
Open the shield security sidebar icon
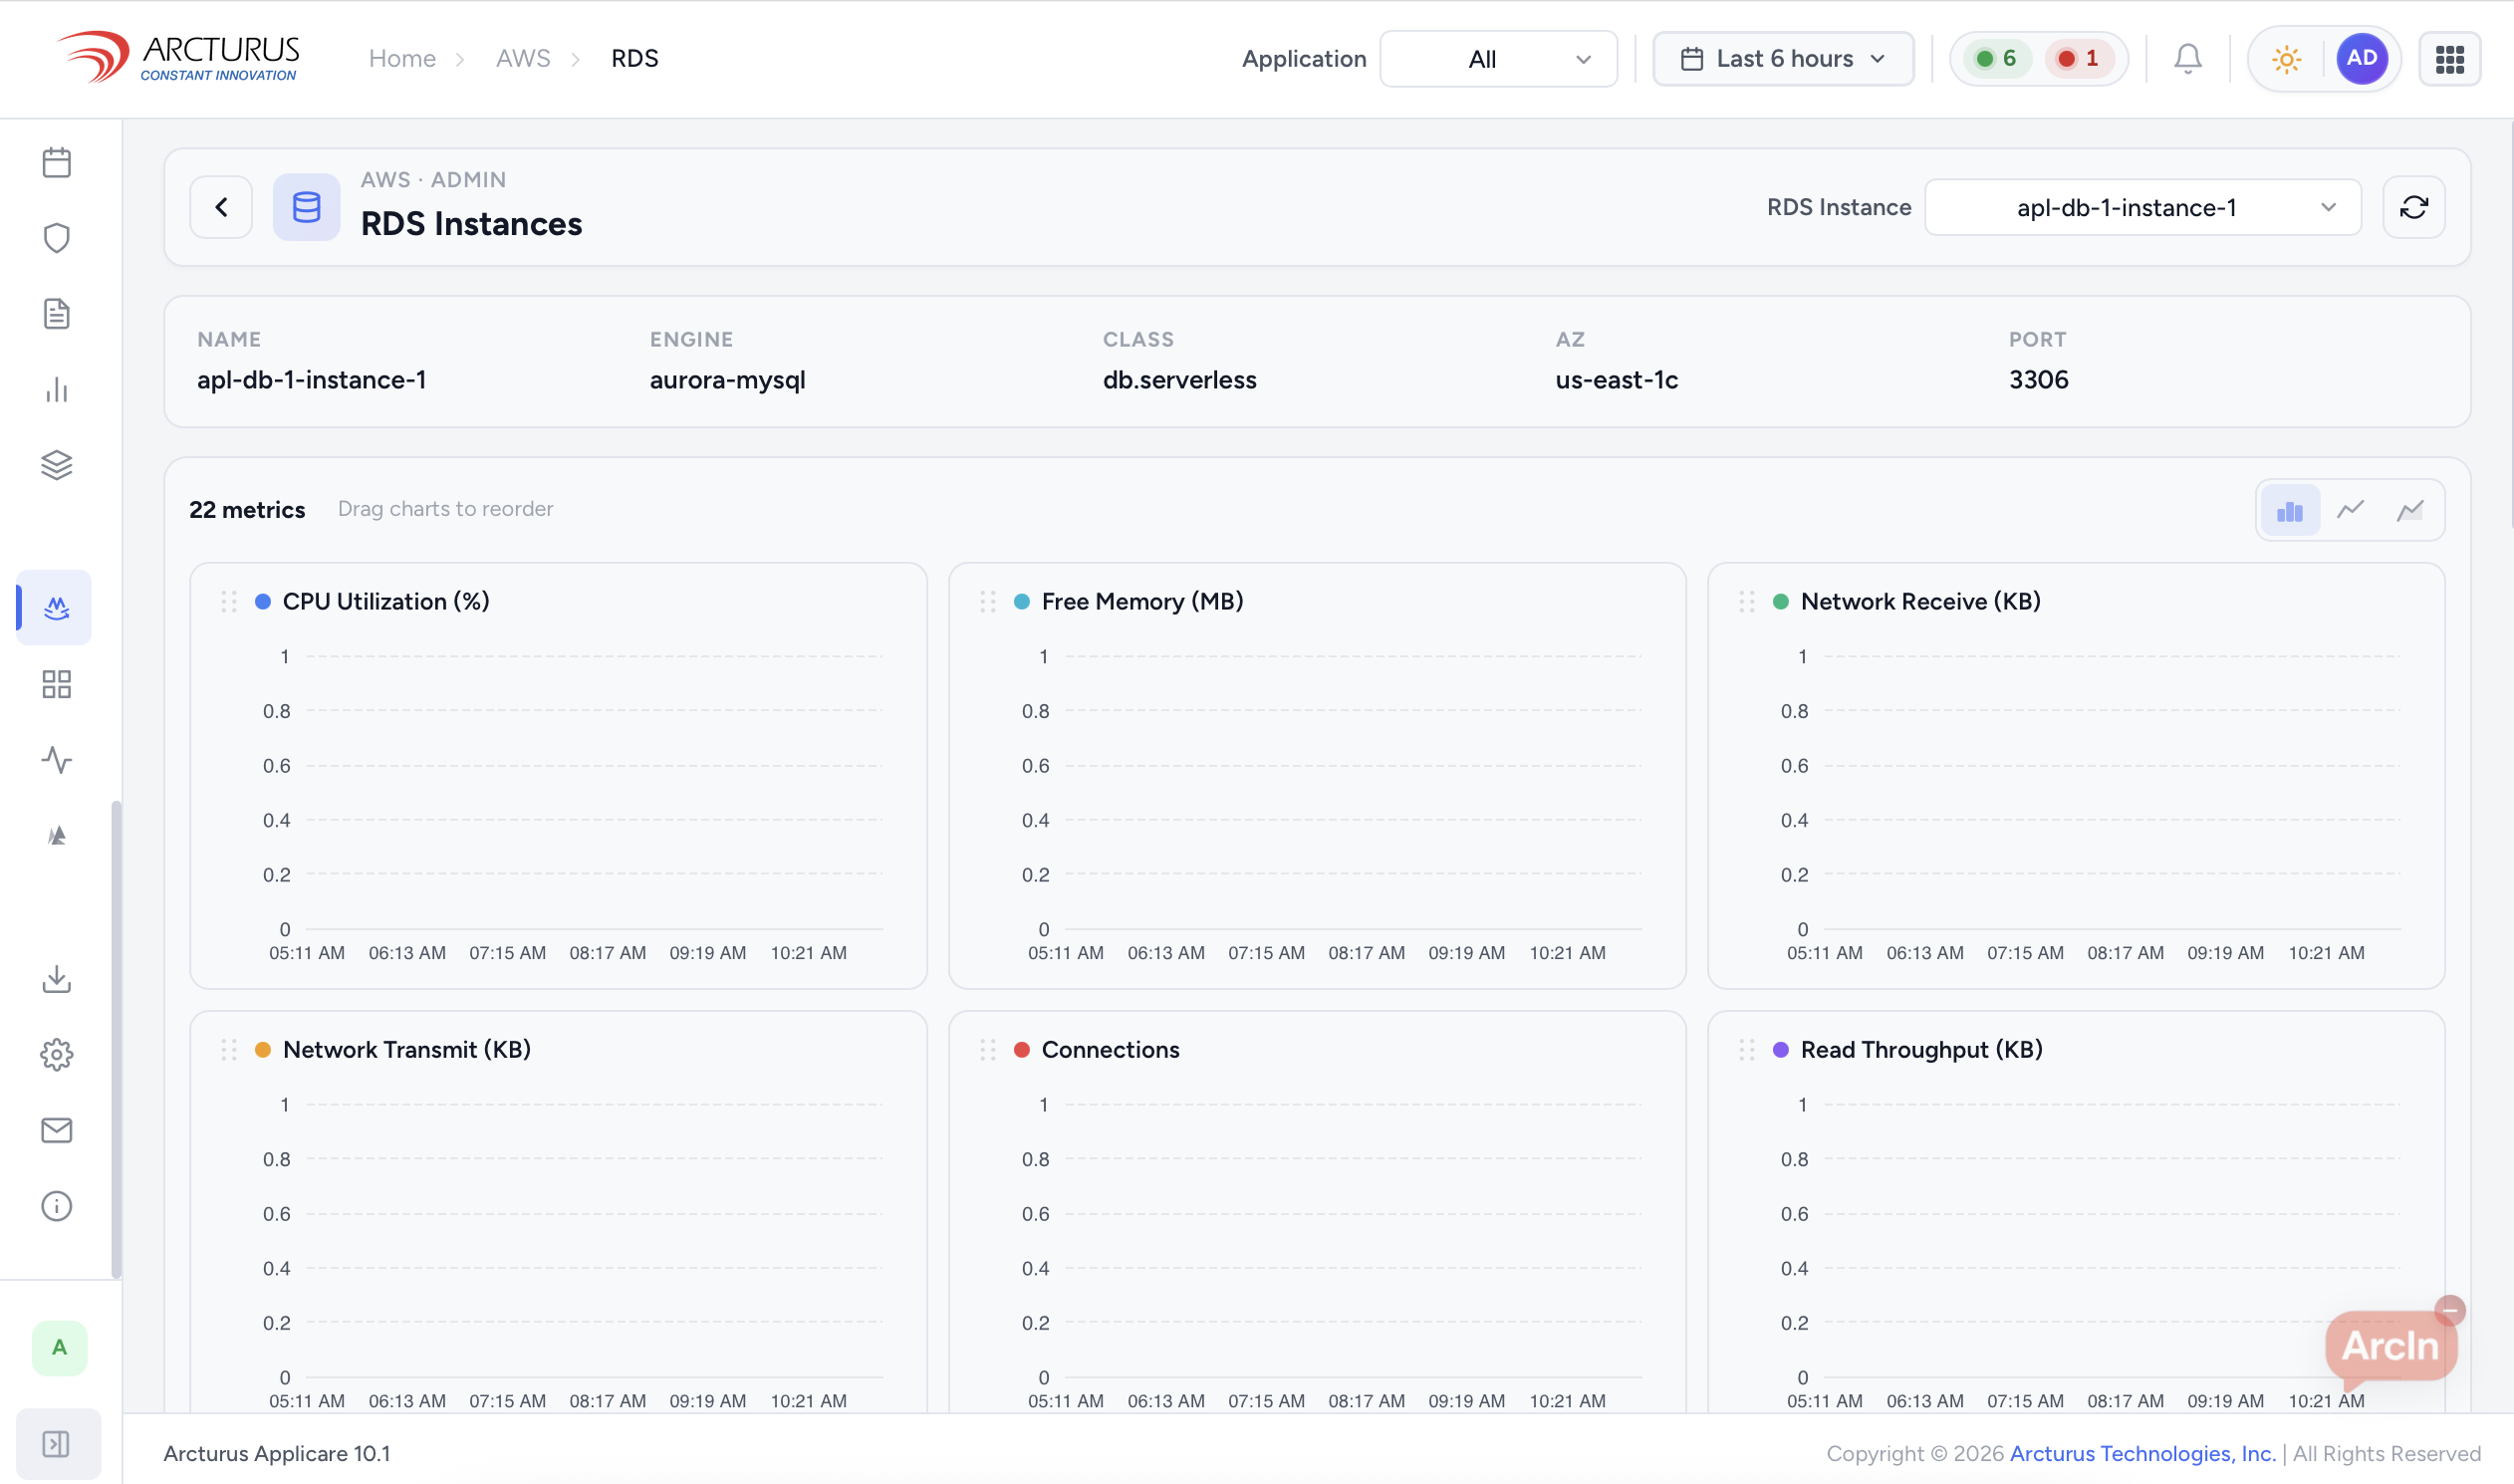point(57,238)
